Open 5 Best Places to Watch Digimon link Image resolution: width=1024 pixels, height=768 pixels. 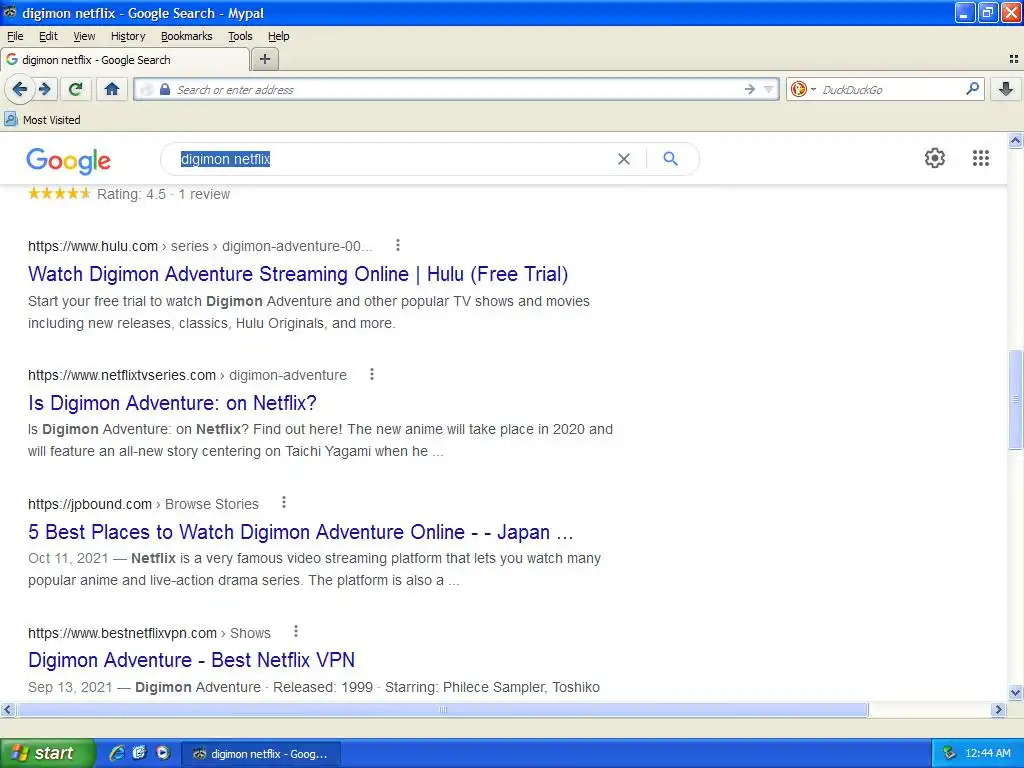(x=300, y=532)
